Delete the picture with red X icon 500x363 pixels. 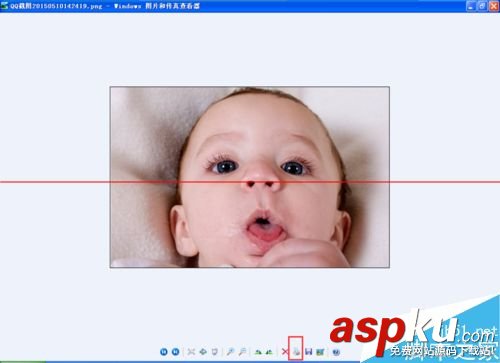284,352
